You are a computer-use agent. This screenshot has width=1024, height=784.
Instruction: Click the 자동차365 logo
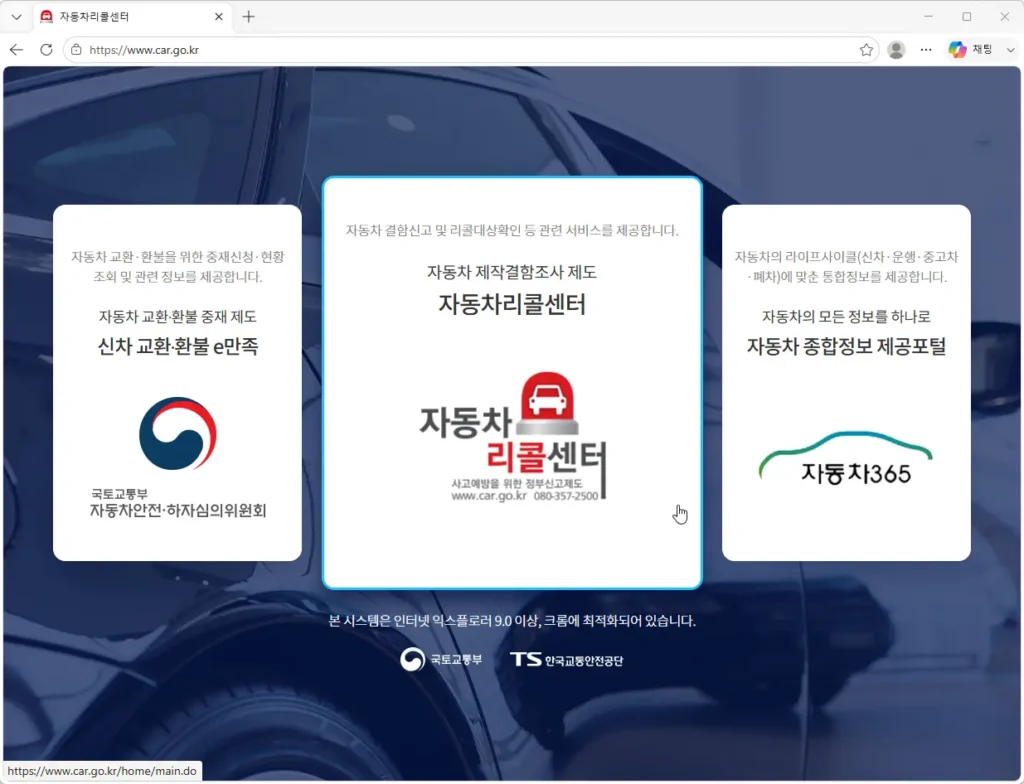tap(846, 458)
